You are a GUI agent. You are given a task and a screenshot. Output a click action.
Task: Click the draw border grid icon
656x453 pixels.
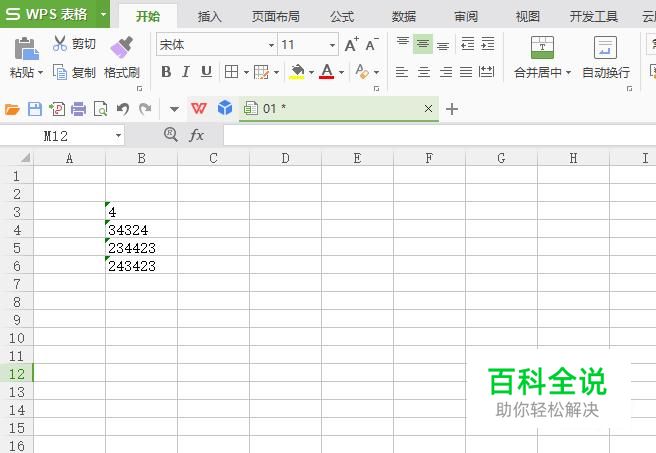(x=261, y=72)
